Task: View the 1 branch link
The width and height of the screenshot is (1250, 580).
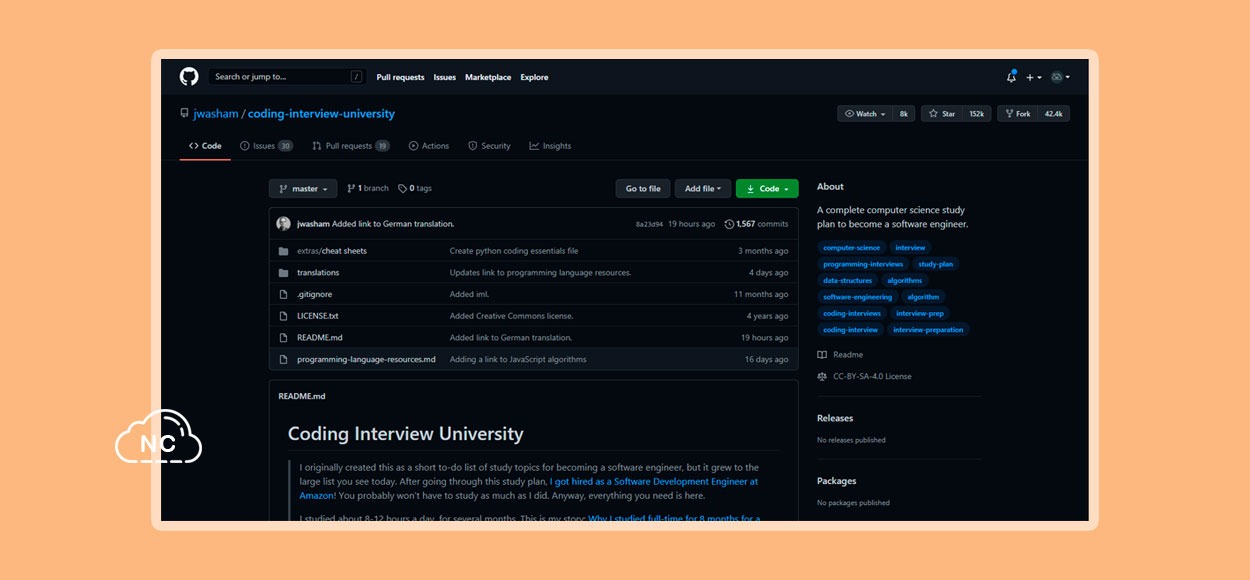Action: click(x=368, y=189)
